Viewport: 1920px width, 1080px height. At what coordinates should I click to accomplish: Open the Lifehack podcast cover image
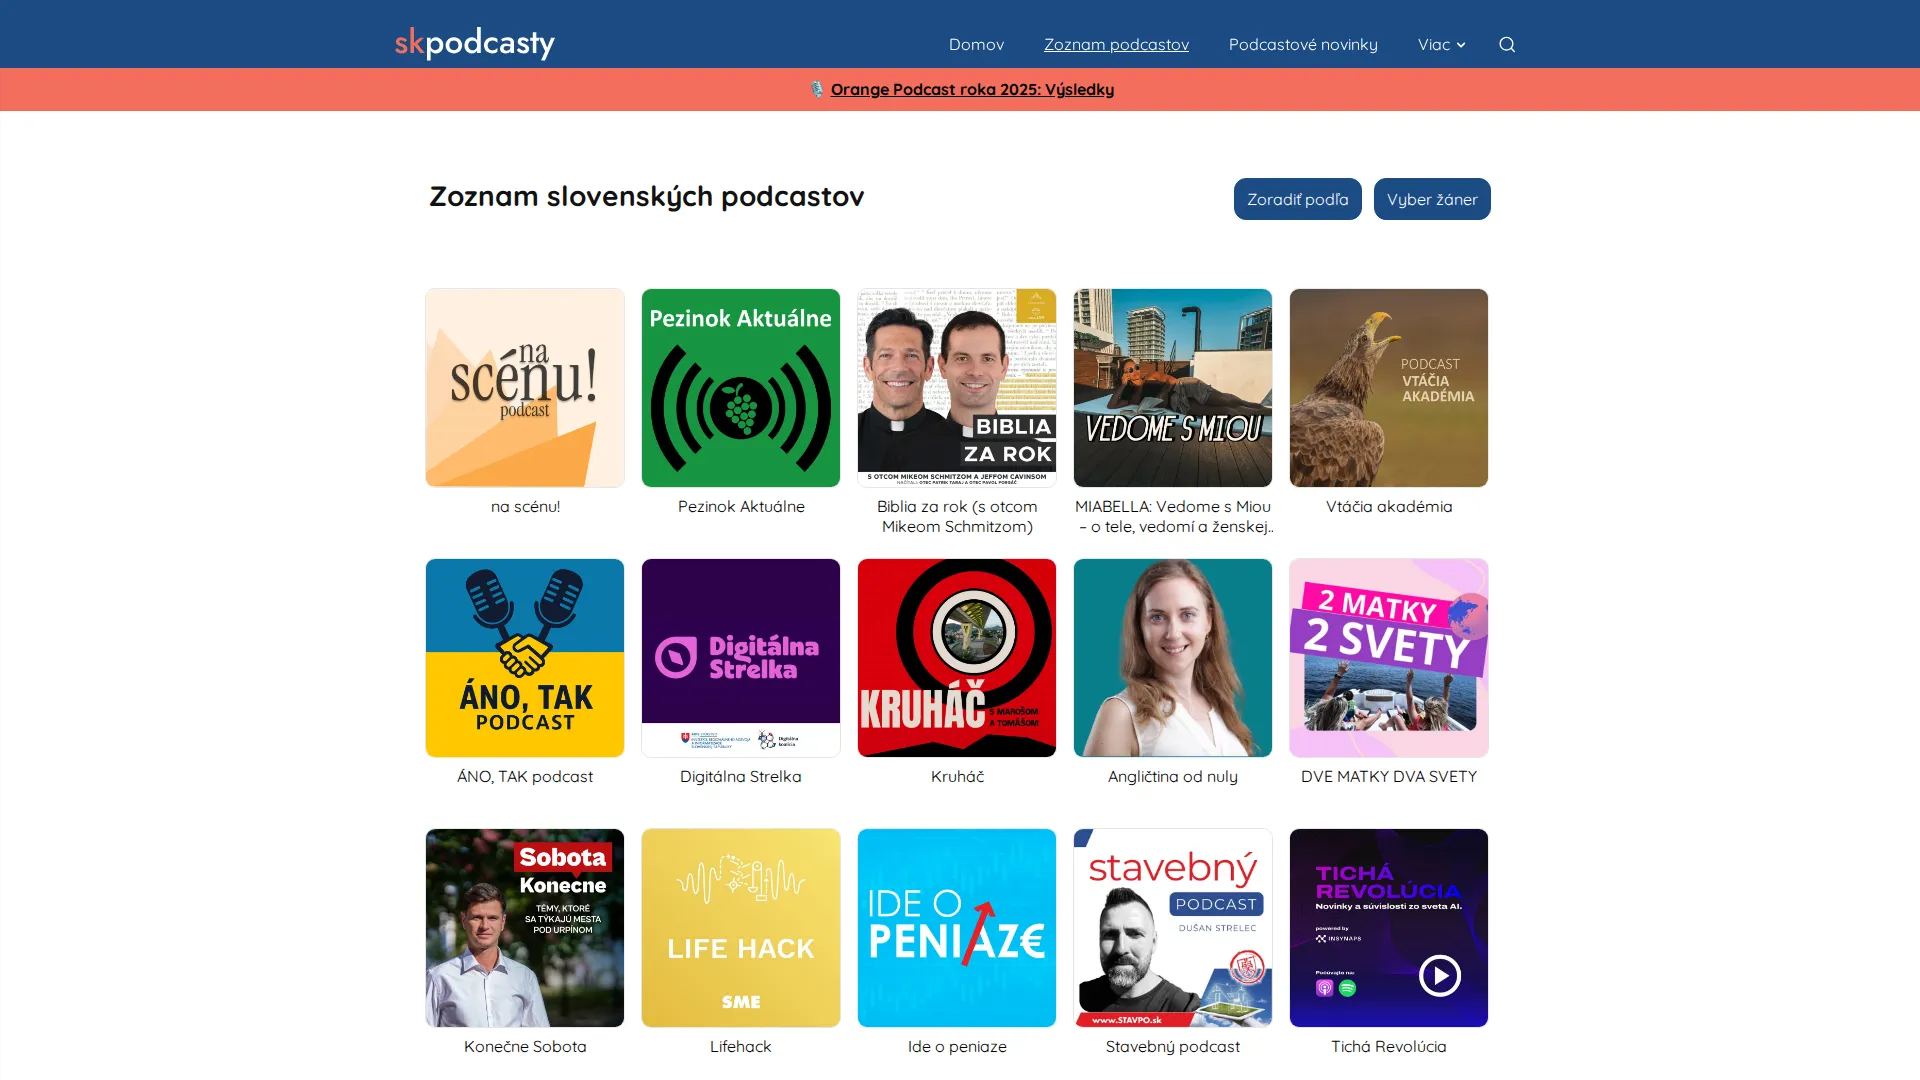741,928
